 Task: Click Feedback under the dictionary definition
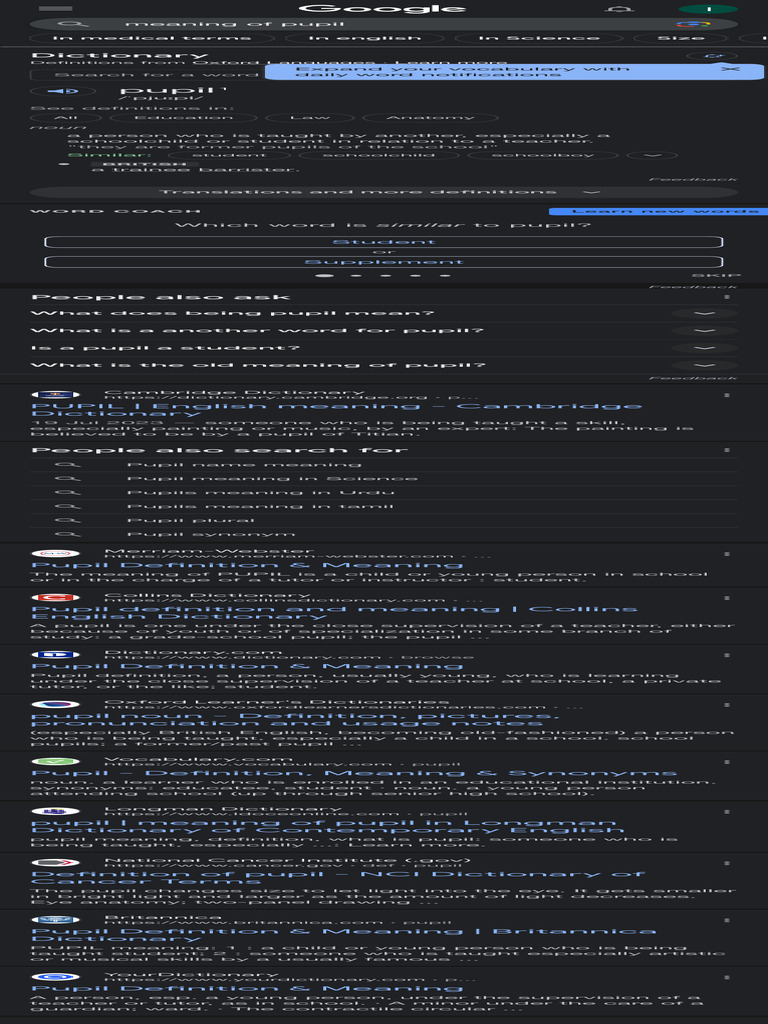(693, 179)
